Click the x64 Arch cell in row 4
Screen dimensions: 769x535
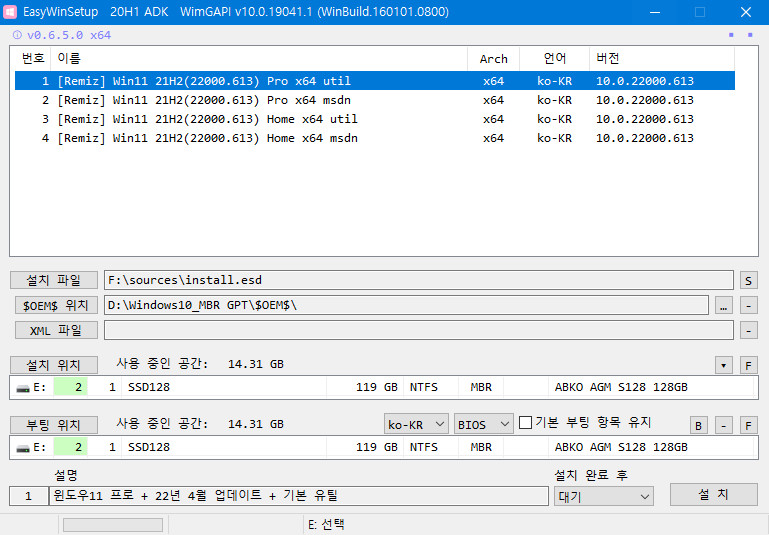pyautogui.click(x=493, y=138)
